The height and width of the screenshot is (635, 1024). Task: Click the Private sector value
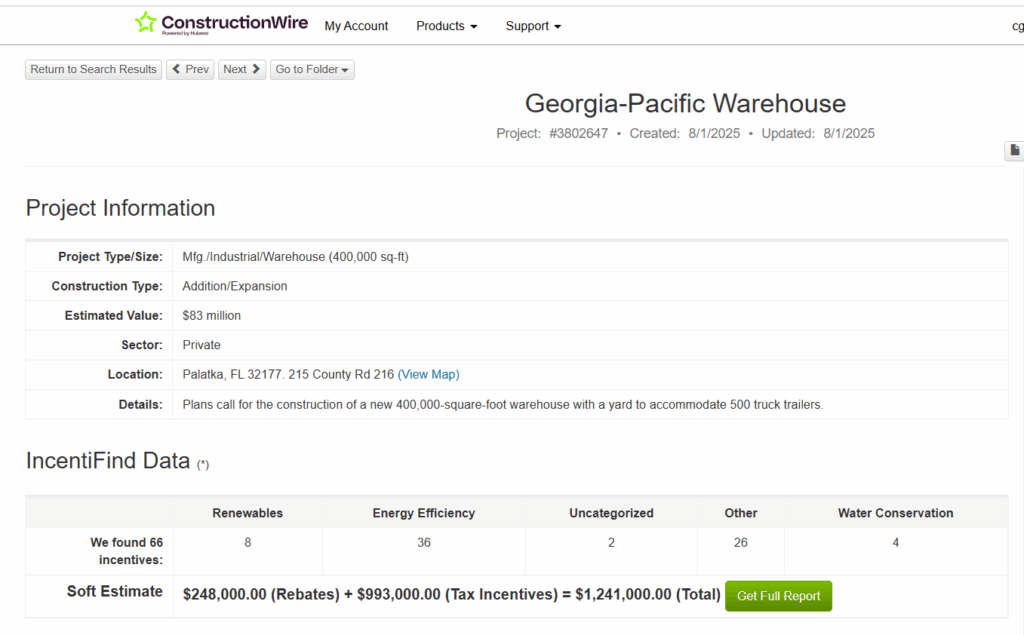[201, 345]
